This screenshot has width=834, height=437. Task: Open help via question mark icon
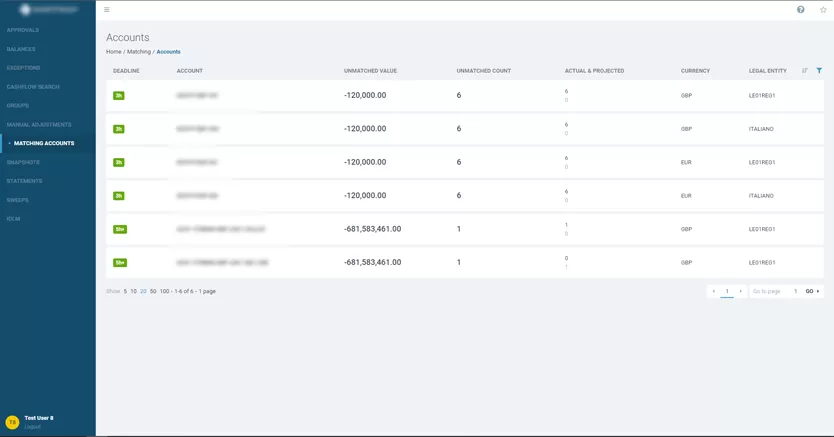(x=800, y=10)
